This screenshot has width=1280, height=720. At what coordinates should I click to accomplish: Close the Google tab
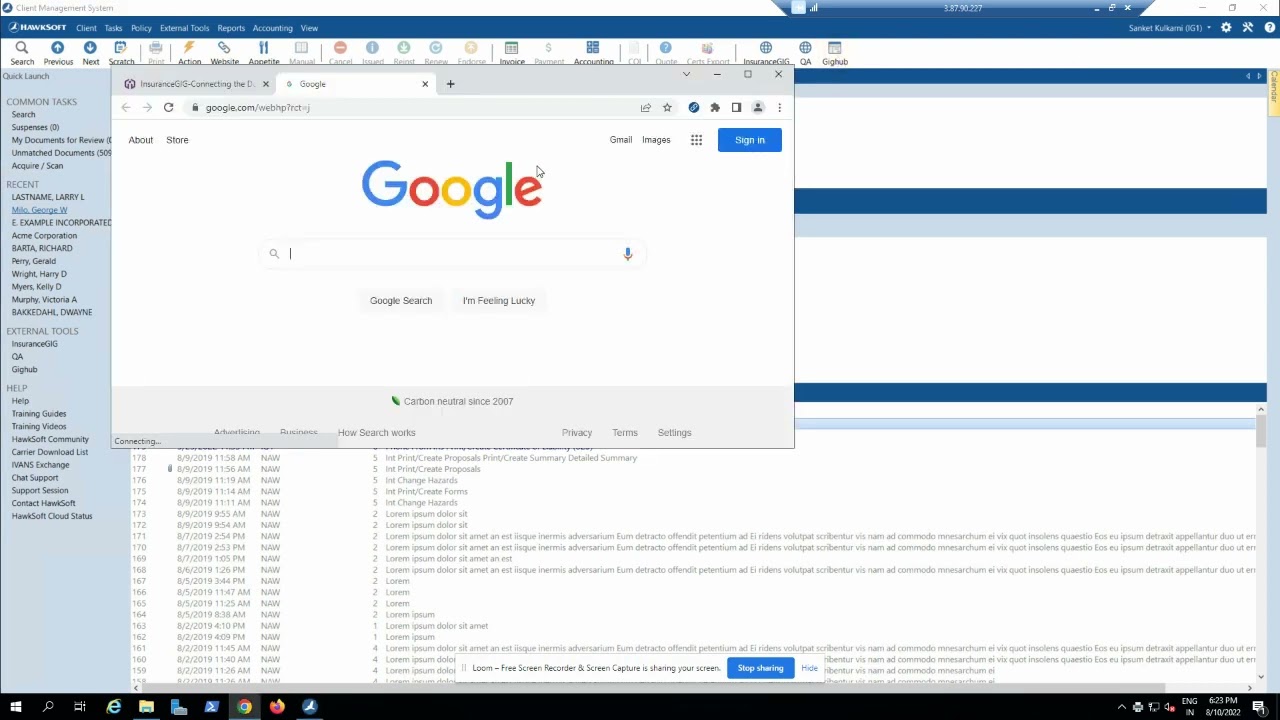425,84
